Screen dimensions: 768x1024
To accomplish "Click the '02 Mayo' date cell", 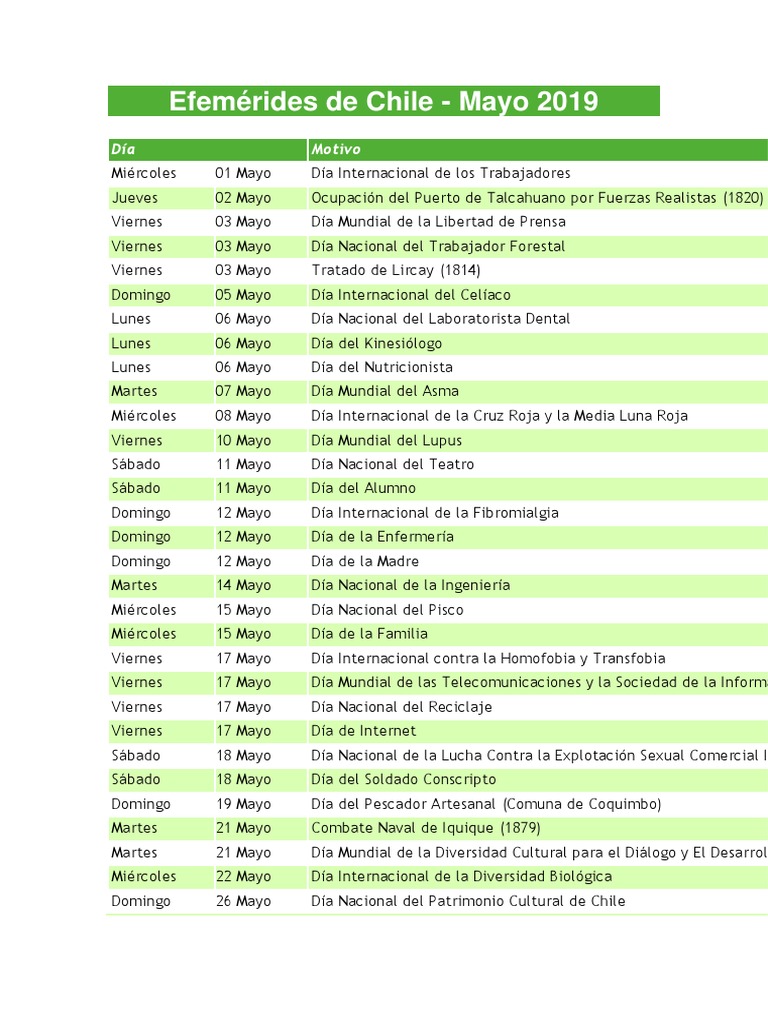I will point(243,198).
